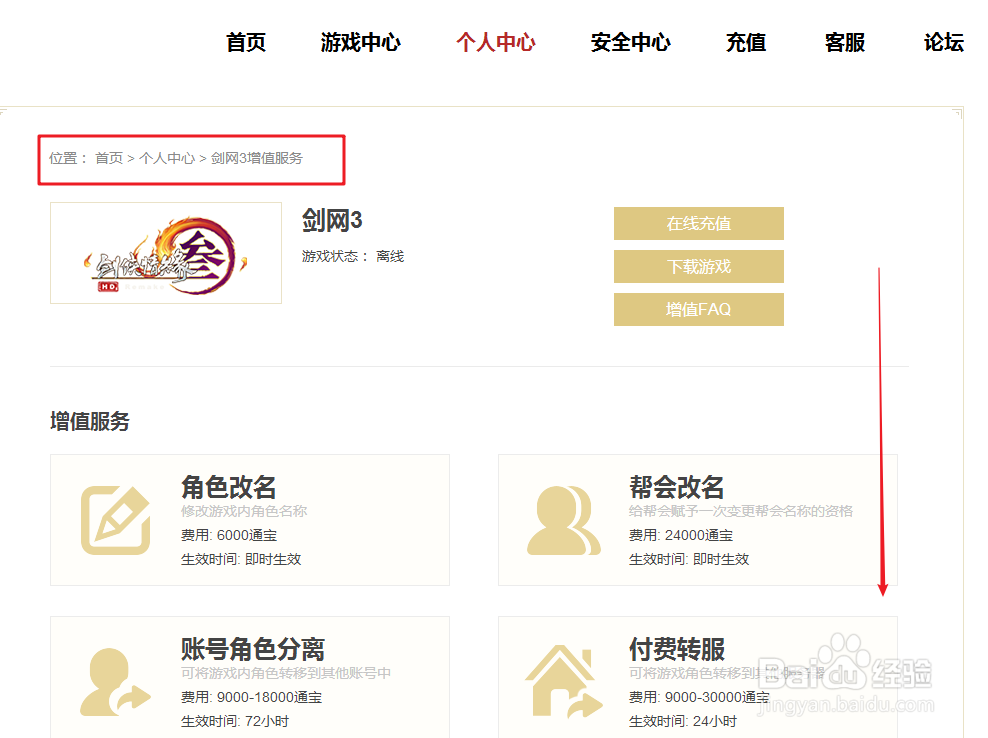Go to 游戏中心 in top navigation

[360, 42]
